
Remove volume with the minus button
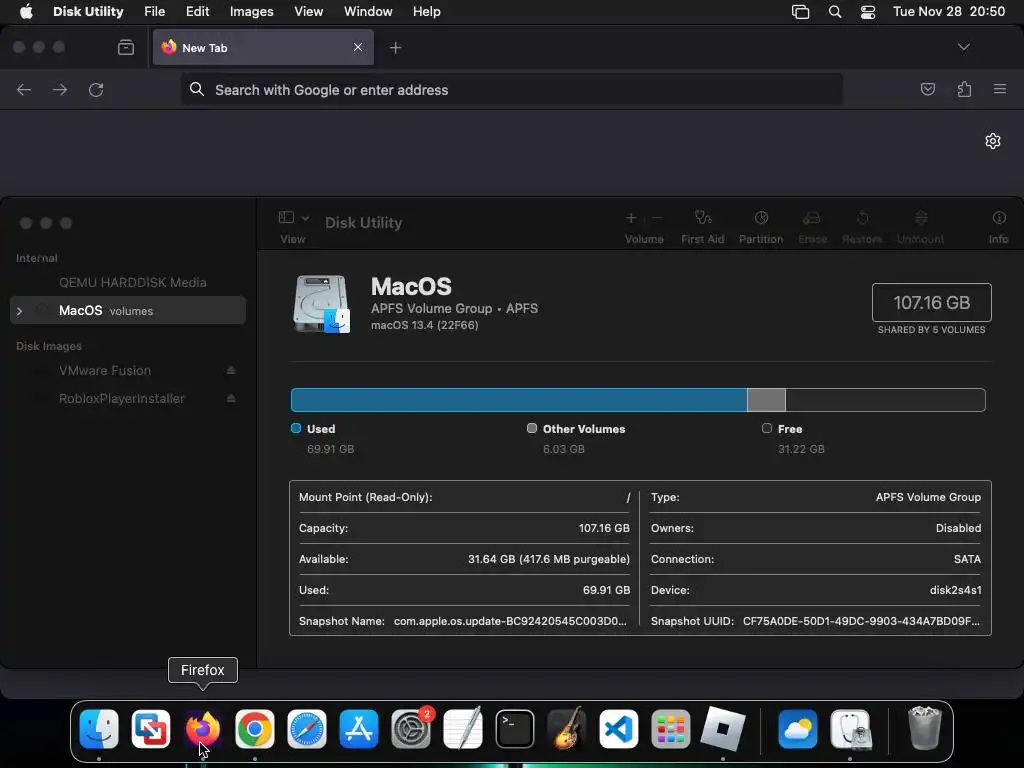[657, 218]
